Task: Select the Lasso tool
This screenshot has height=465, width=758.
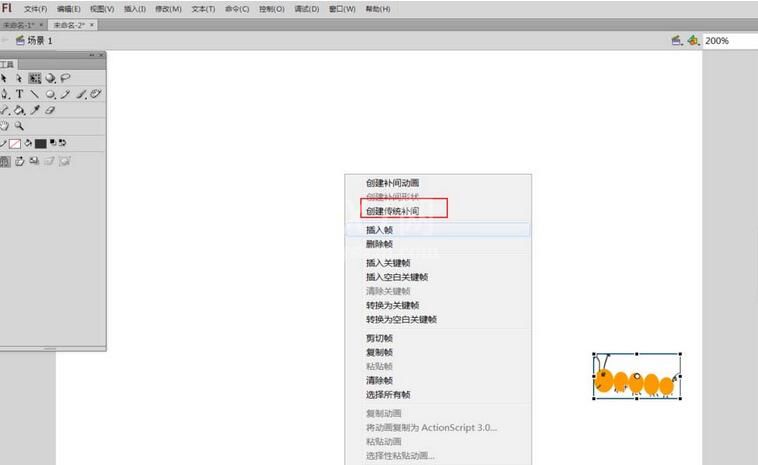Action: point(65,78)
